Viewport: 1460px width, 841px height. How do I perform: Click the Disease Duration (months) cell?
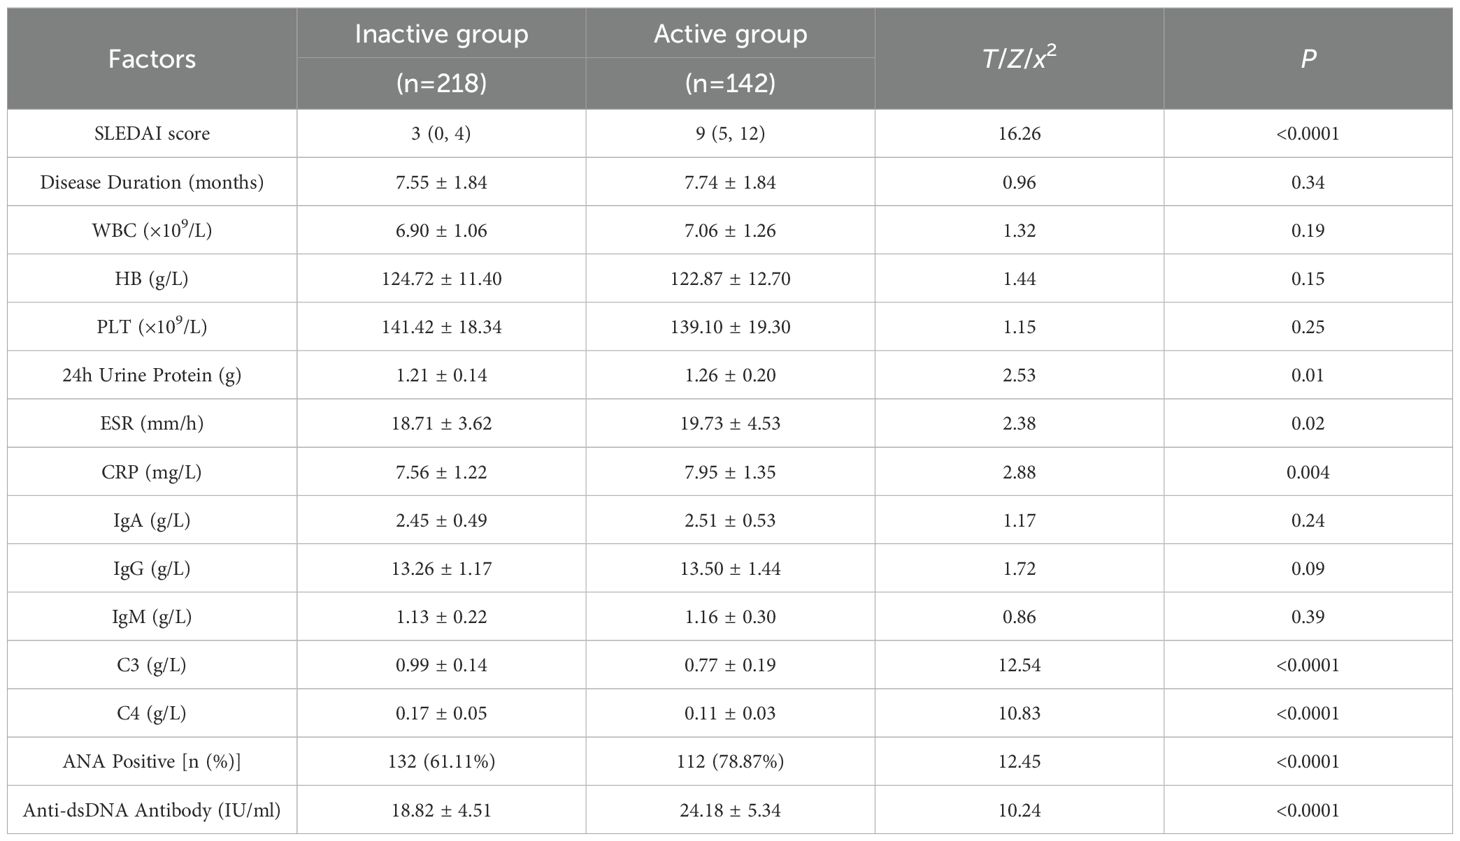coord(152,182)
